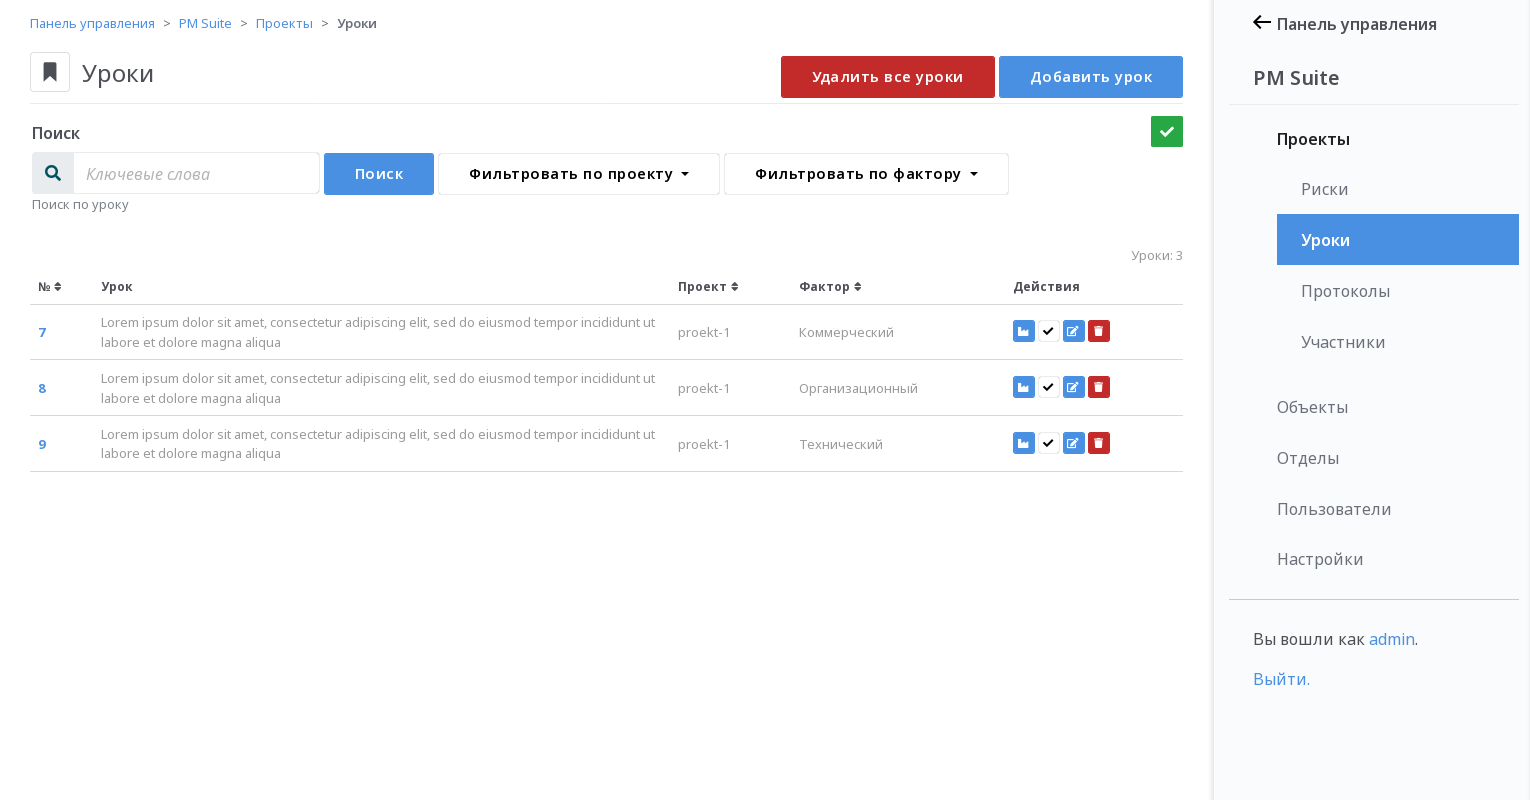The height and width of the screenshot is (800, 1530).
Task: Open Участники in the sidebar
Action: 1398,342
